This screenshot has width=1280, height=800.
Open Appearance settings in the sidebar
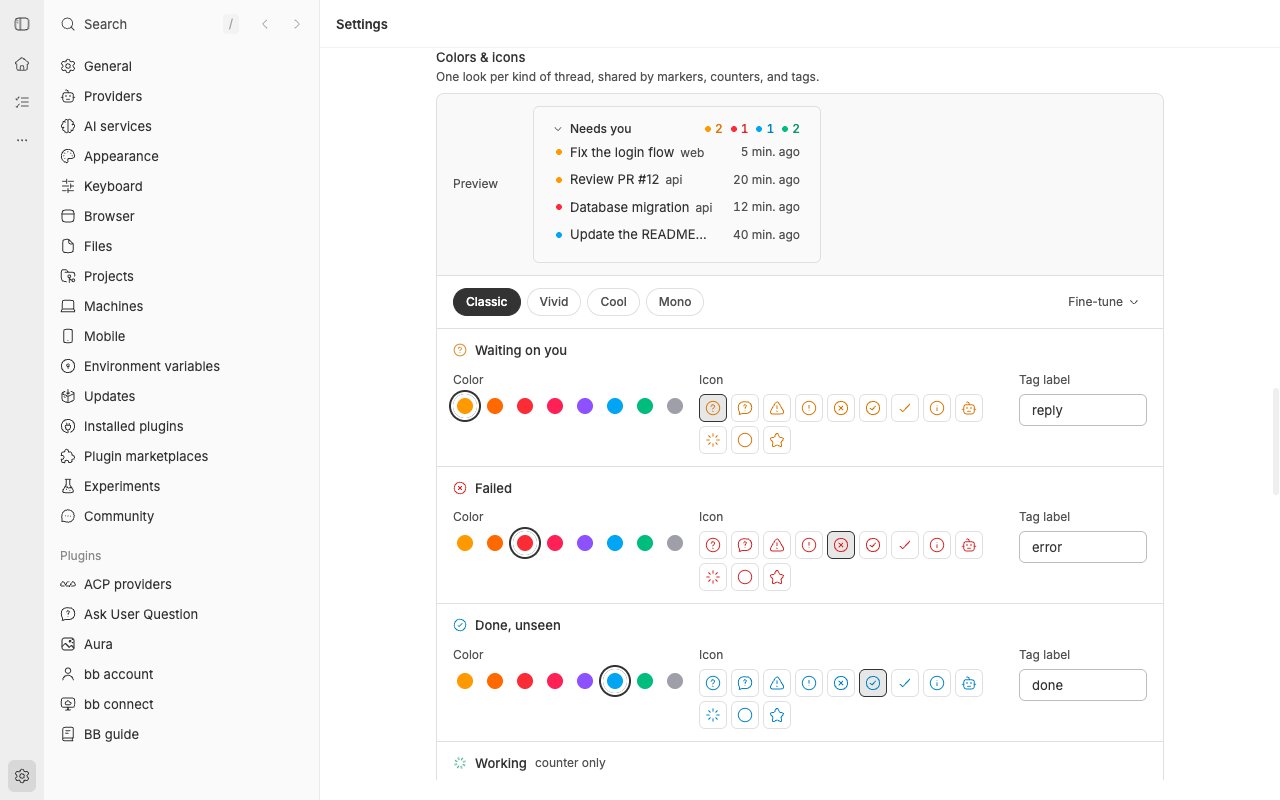pos(184,156)
